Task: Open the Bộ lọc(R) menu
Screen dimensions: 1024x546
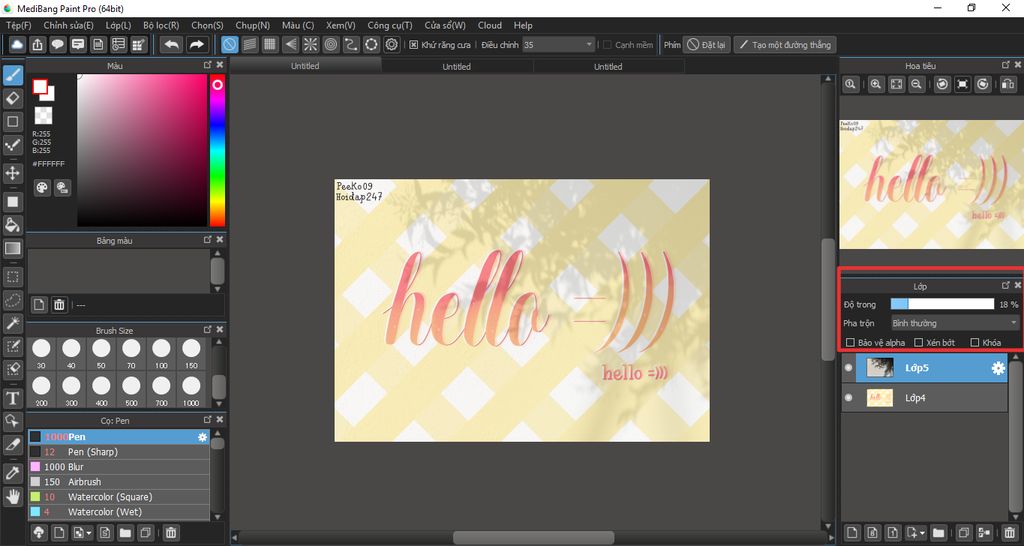Action: coord(161,25)
